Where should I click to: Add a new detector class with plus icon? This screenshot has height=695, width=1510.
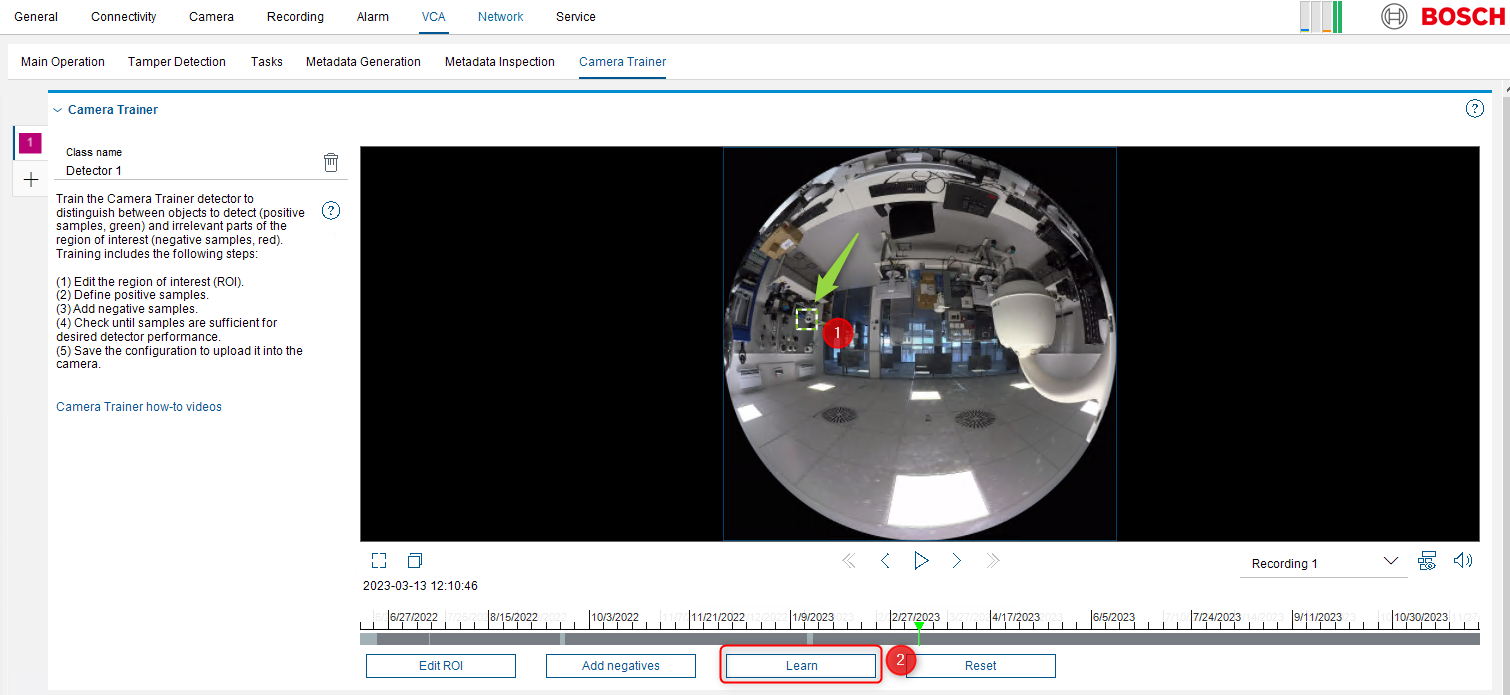[x=30, y=180]
